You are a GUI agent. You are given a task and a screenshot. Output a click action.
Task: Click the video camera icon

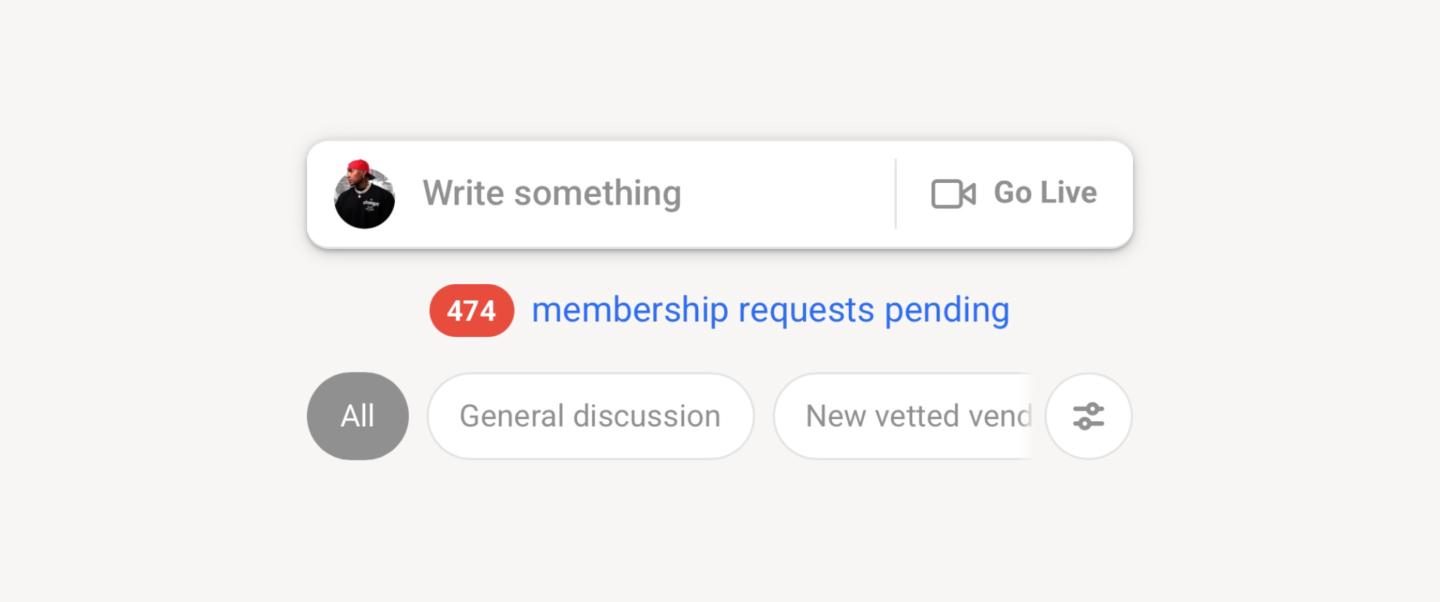point(953,194)
